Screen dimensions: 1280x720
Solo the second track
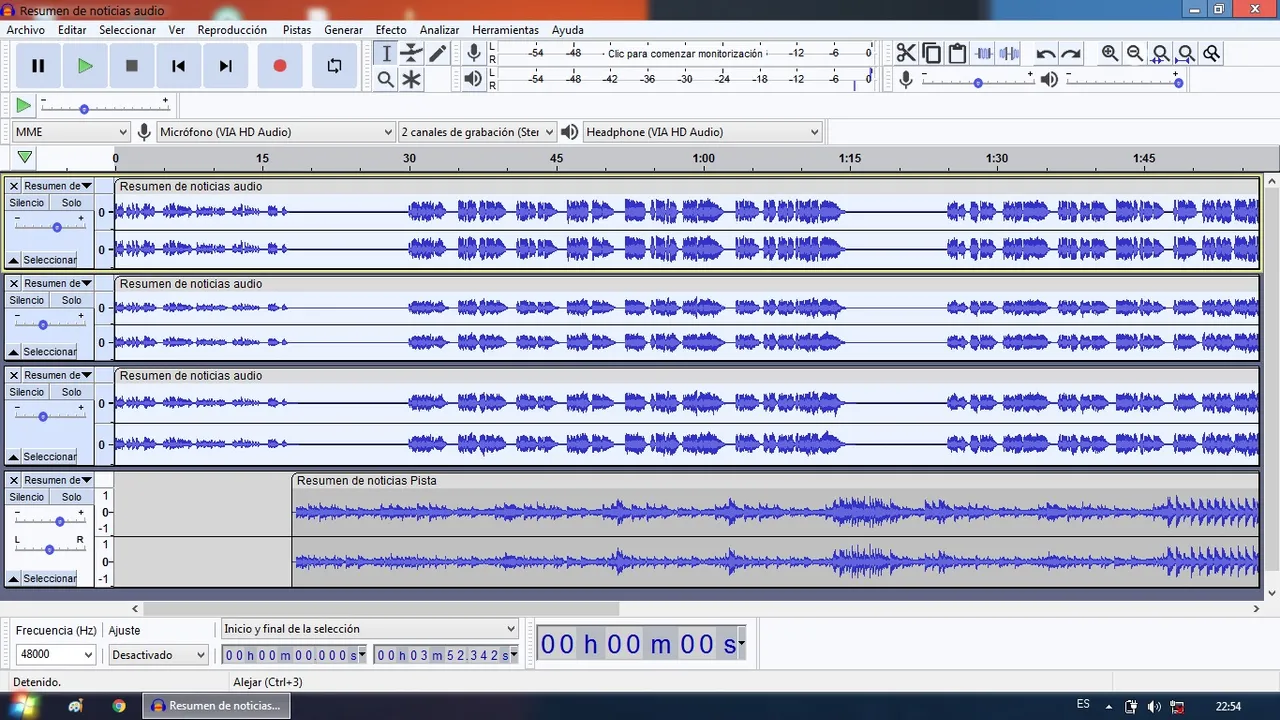(71, 300)
